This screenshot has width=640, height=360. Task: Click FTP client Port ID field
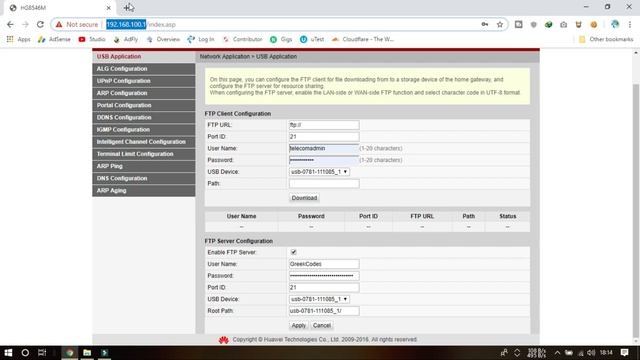point(324,137)
